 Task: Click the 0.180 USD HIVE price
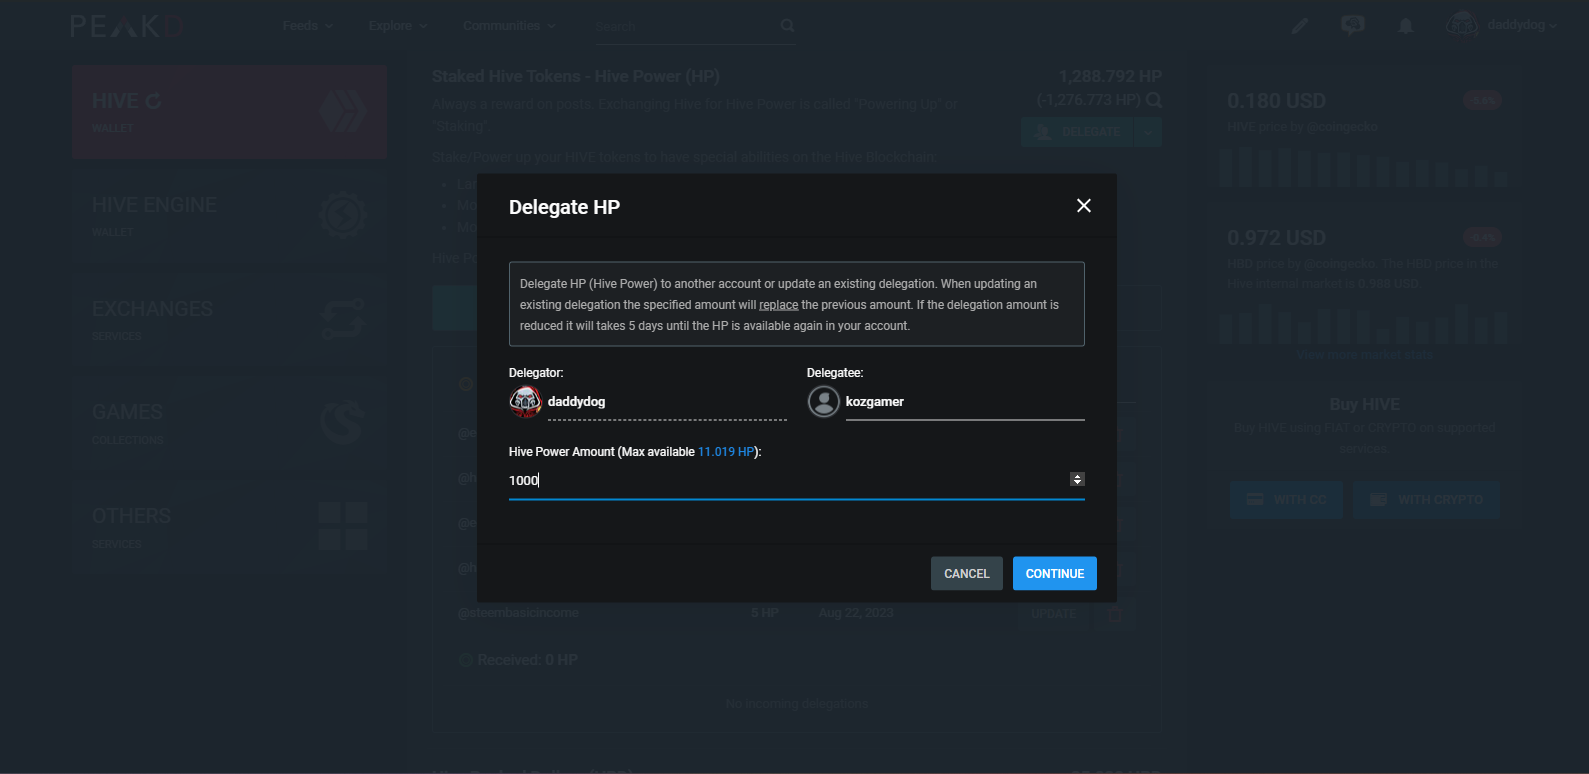[1276, 101]
